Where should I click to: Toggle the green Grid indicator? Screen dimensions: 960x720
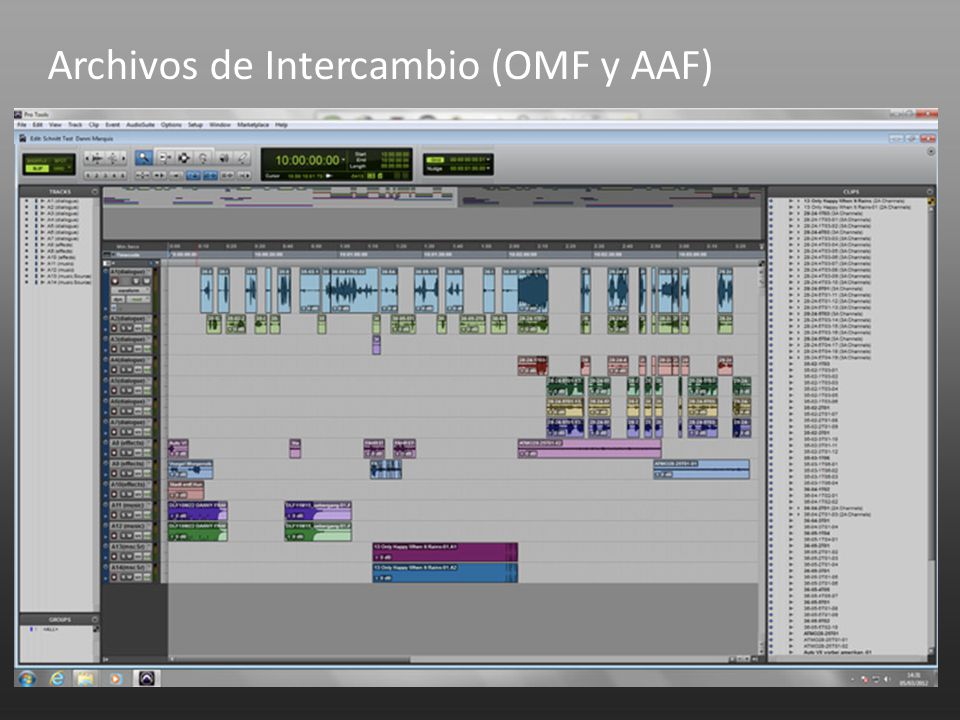[435, 160]
